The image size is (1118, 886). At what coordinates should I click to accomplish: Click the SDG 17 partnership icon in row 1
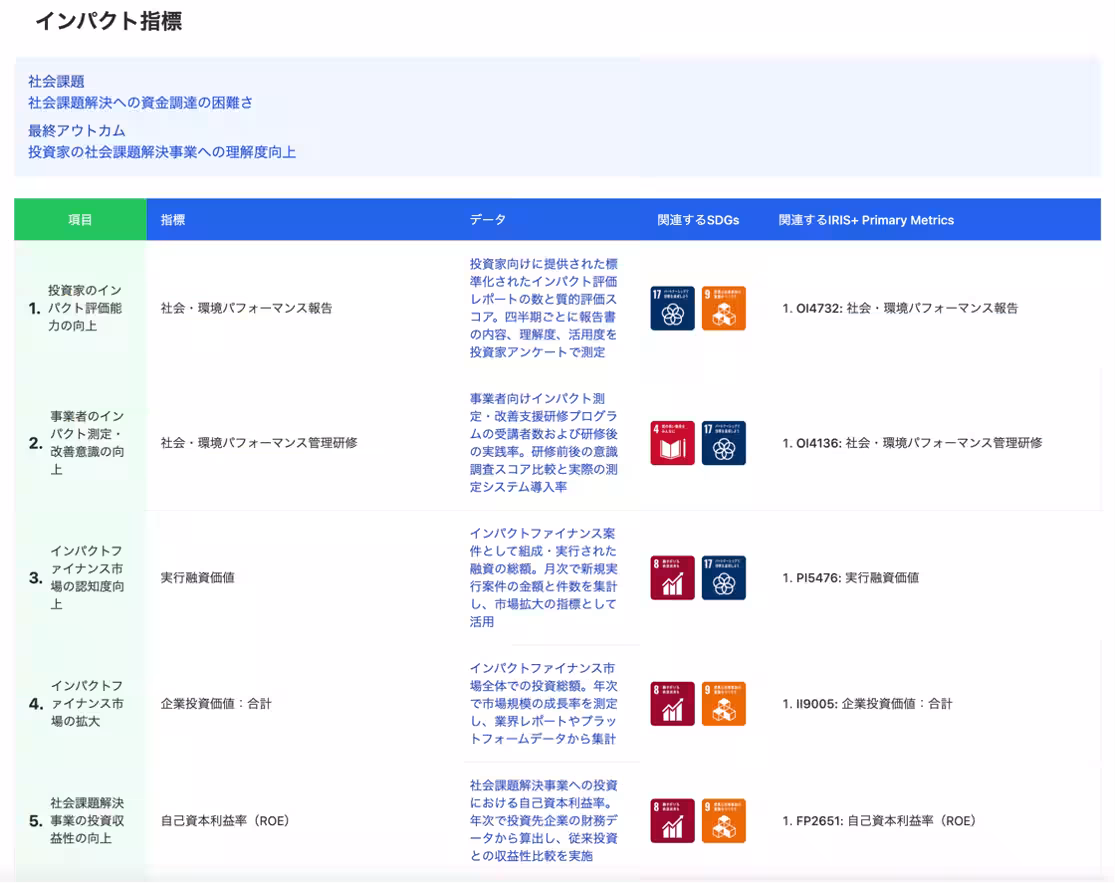672,309
